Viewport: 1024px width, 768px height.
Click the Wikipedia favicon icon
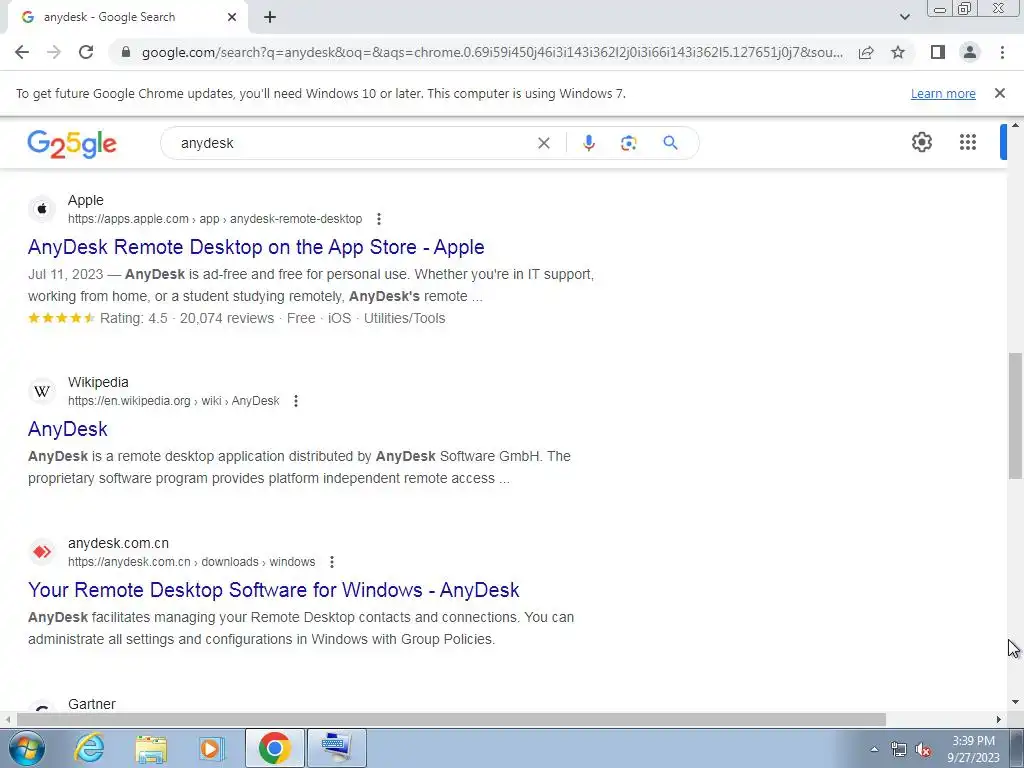coord(42,391)
